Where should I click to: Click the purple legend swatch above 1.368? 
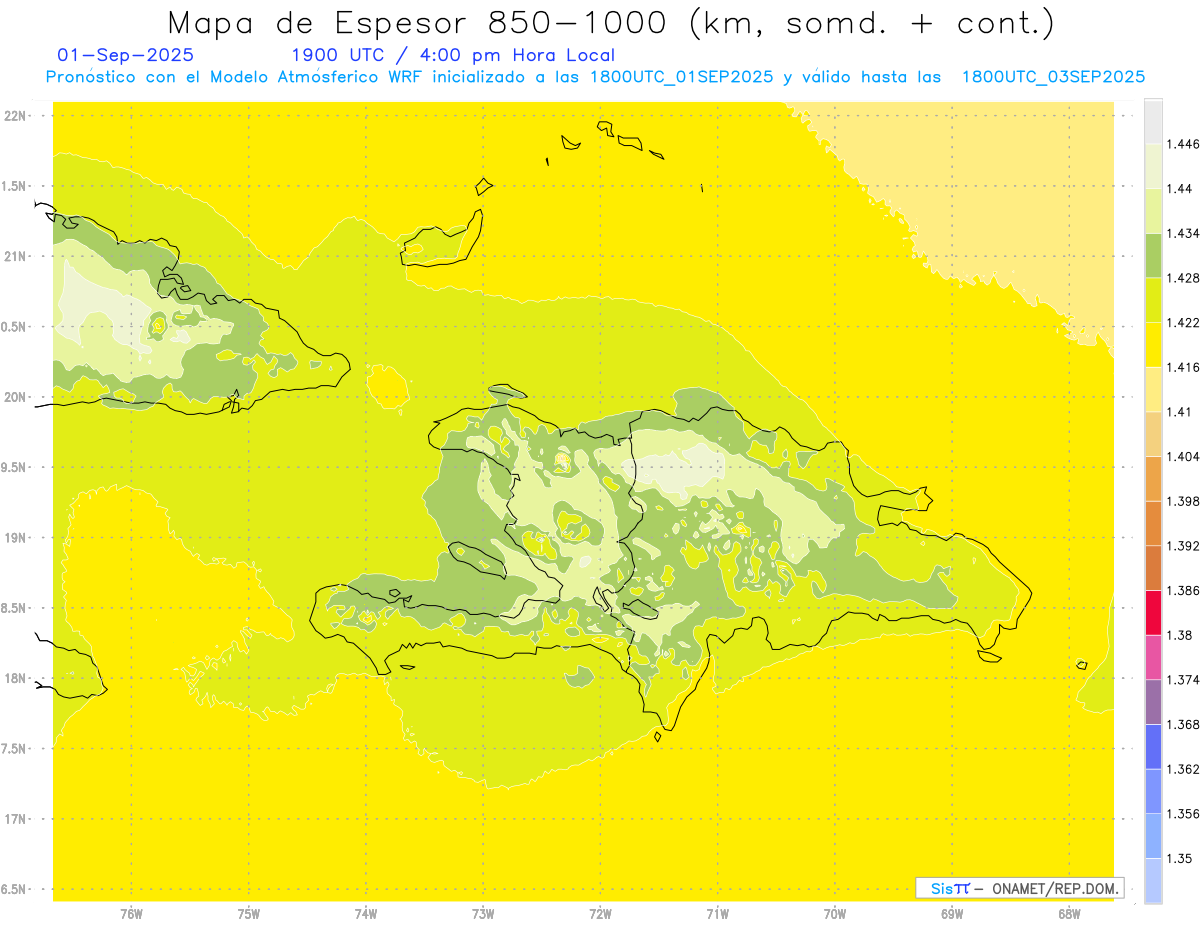click(x=1153, y=701)
